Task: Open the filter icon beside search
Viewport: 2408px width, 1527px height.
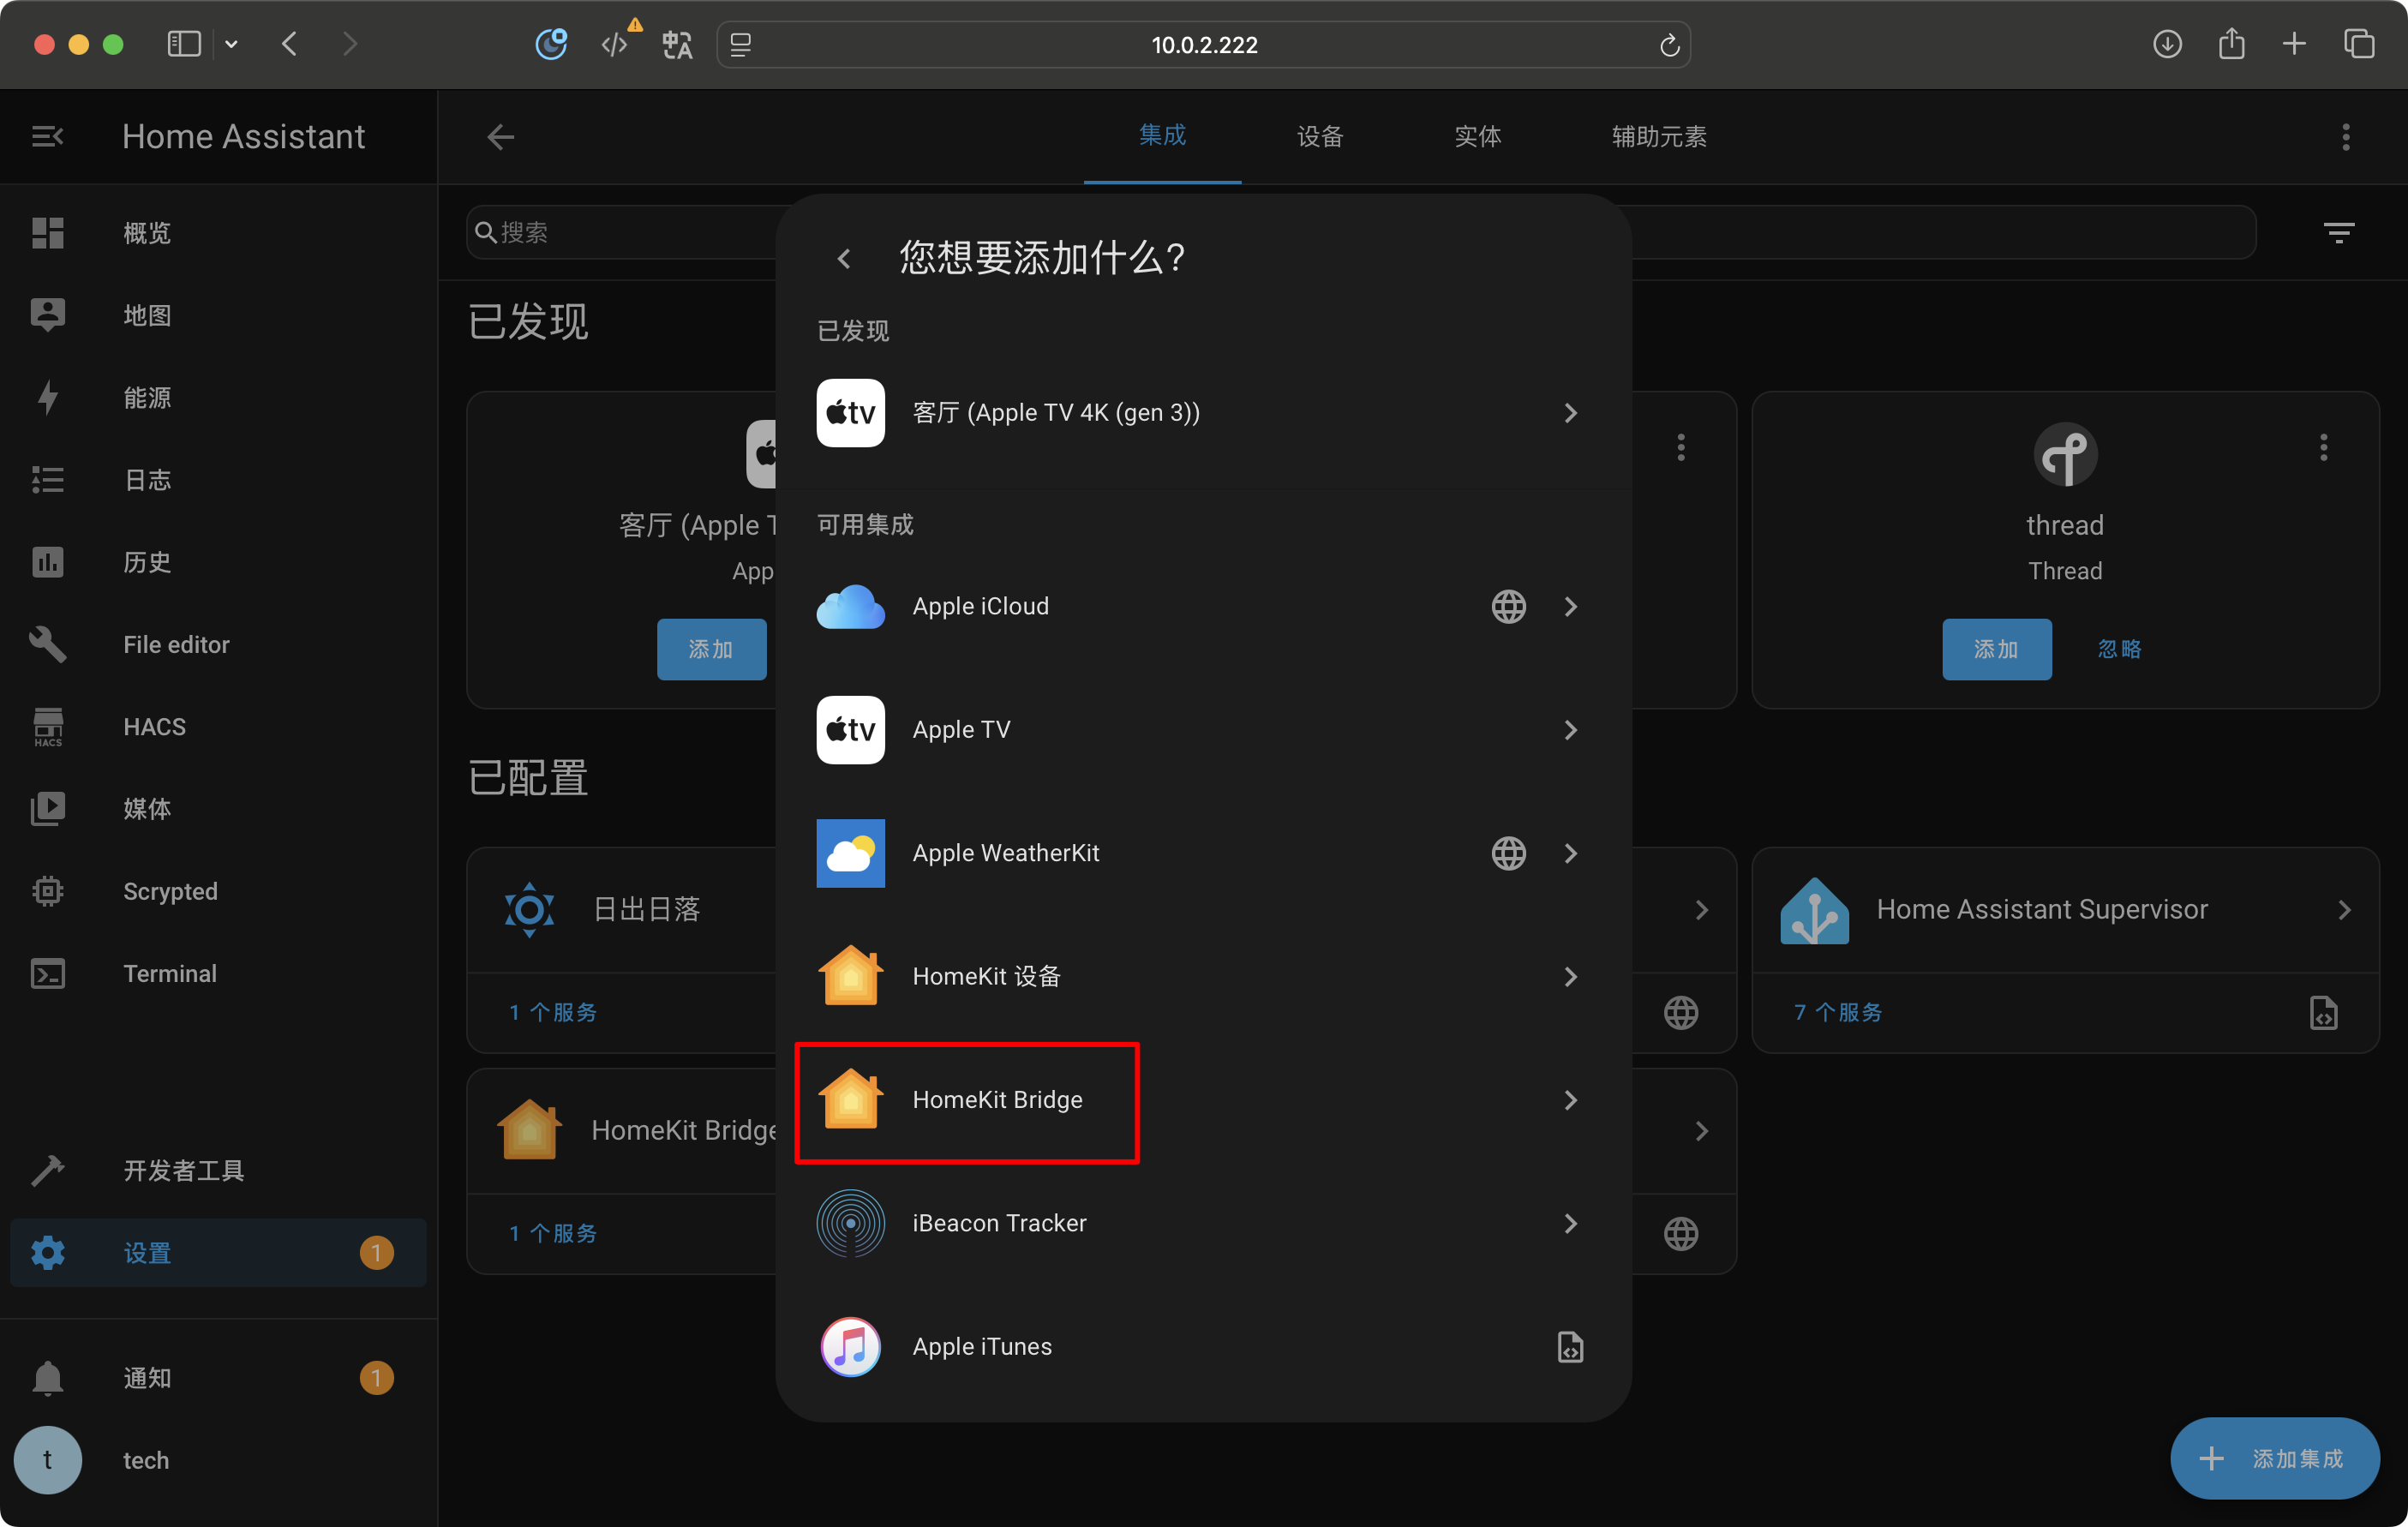Action: click(2339, 233)
